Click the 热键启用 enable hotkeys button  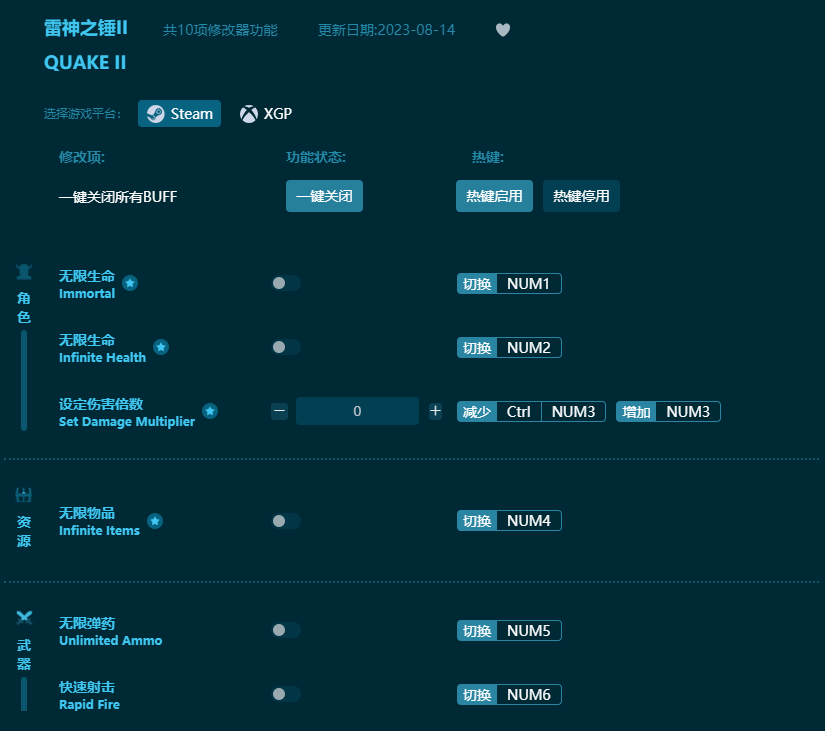click(x=494, y=196)
